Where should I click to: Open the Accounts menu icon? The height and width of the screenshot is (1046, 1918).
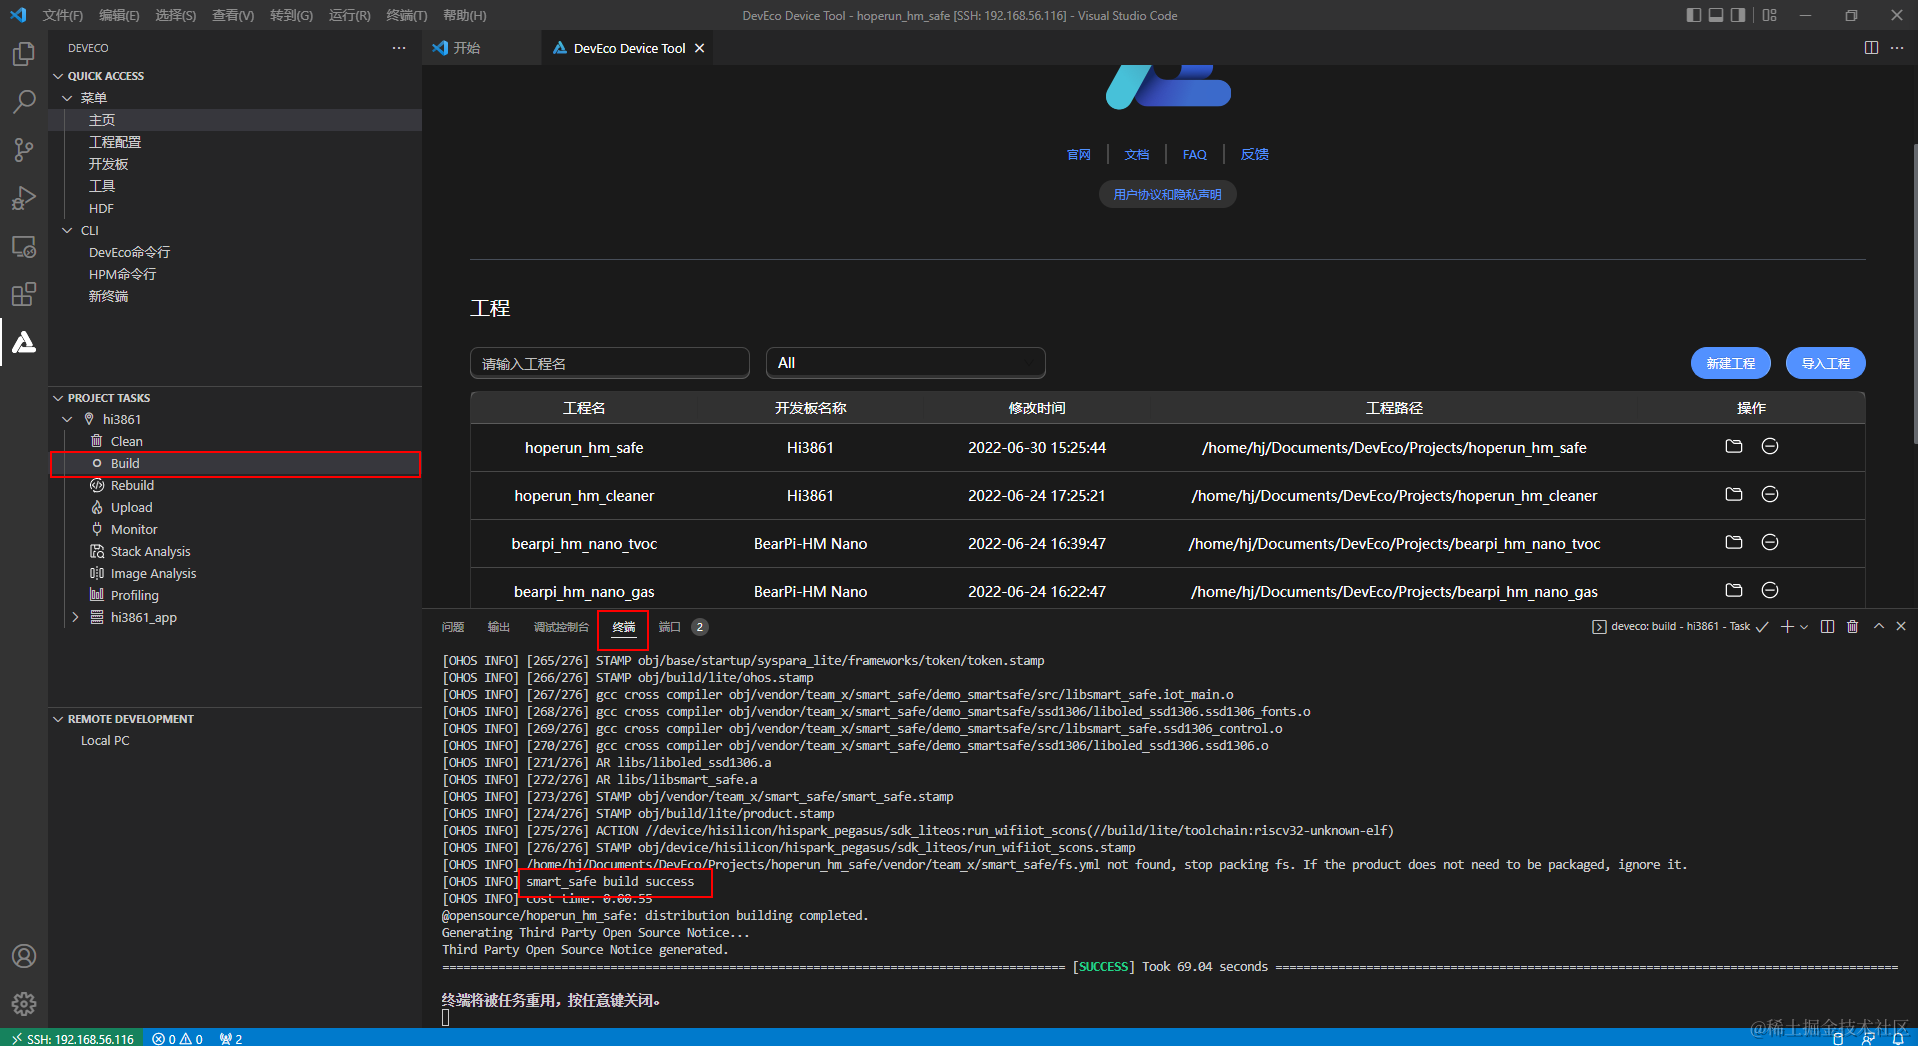pyautogui.click(x=24, y=956)
